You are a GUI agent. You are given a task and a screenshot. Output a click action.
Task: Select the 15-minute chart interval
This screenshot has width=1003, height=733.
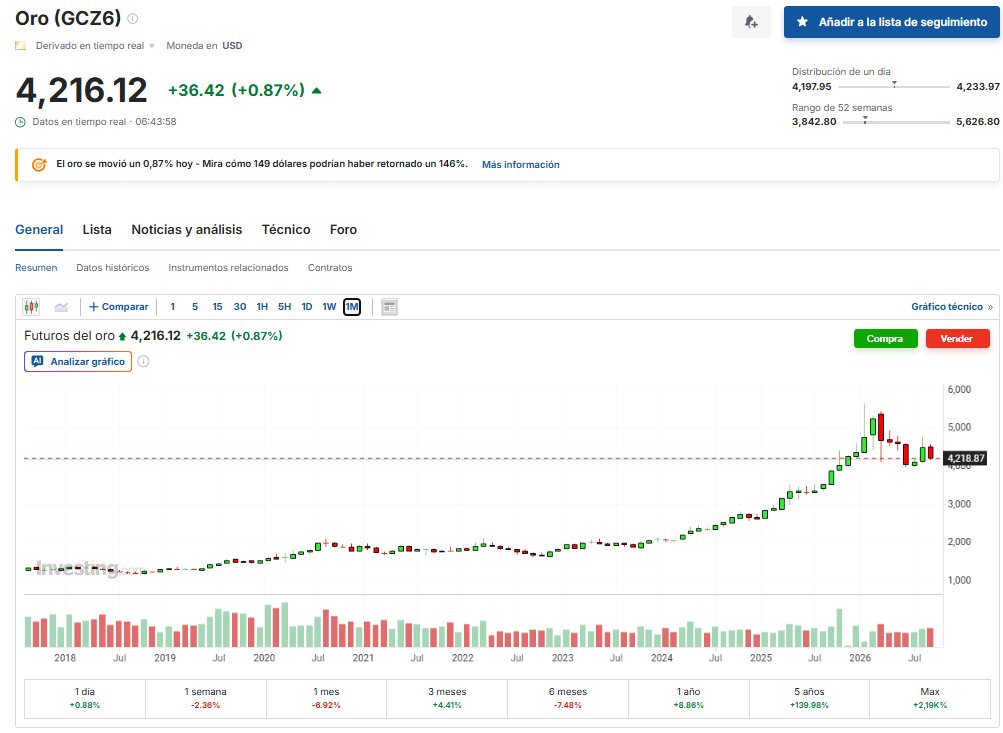[217, 307]
